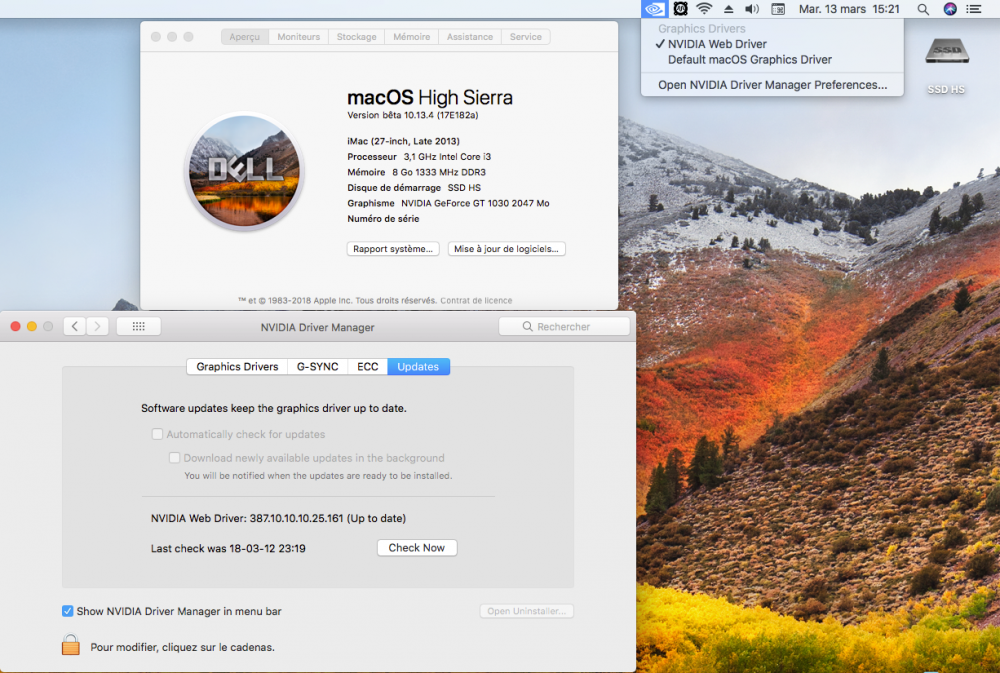Open the Stockage tab
1000x673 pixels.
[357, 37]
